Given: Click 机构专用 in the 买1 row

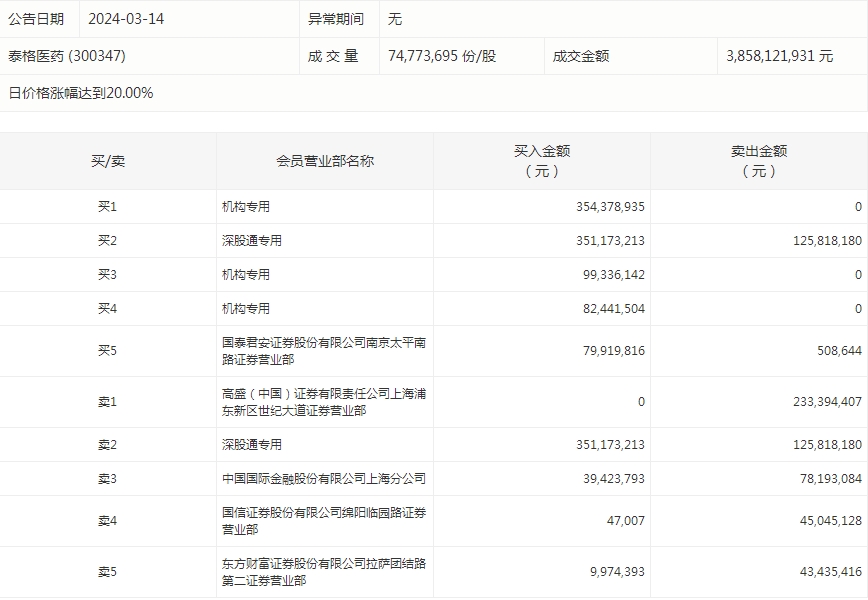Looking at the screenshot, I should tap(246, 206).
